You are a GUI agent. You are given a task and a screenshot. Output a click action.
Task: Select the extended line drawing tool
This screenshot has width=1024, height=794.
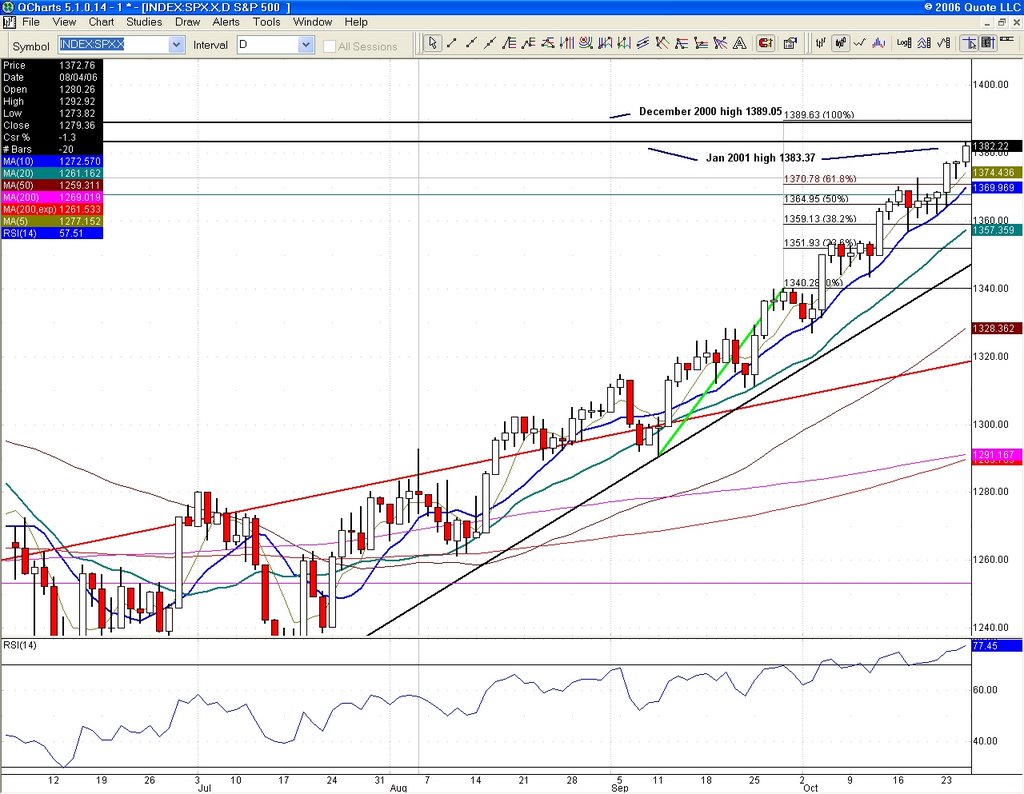(490, 44)
